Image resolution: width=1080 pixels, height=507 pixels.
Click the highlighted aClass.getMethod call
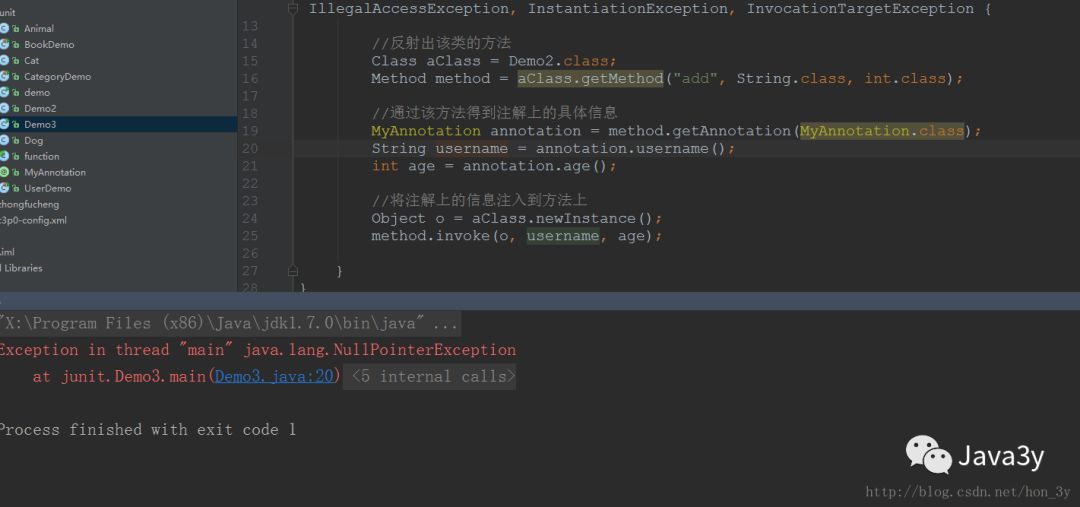(590, 79)
